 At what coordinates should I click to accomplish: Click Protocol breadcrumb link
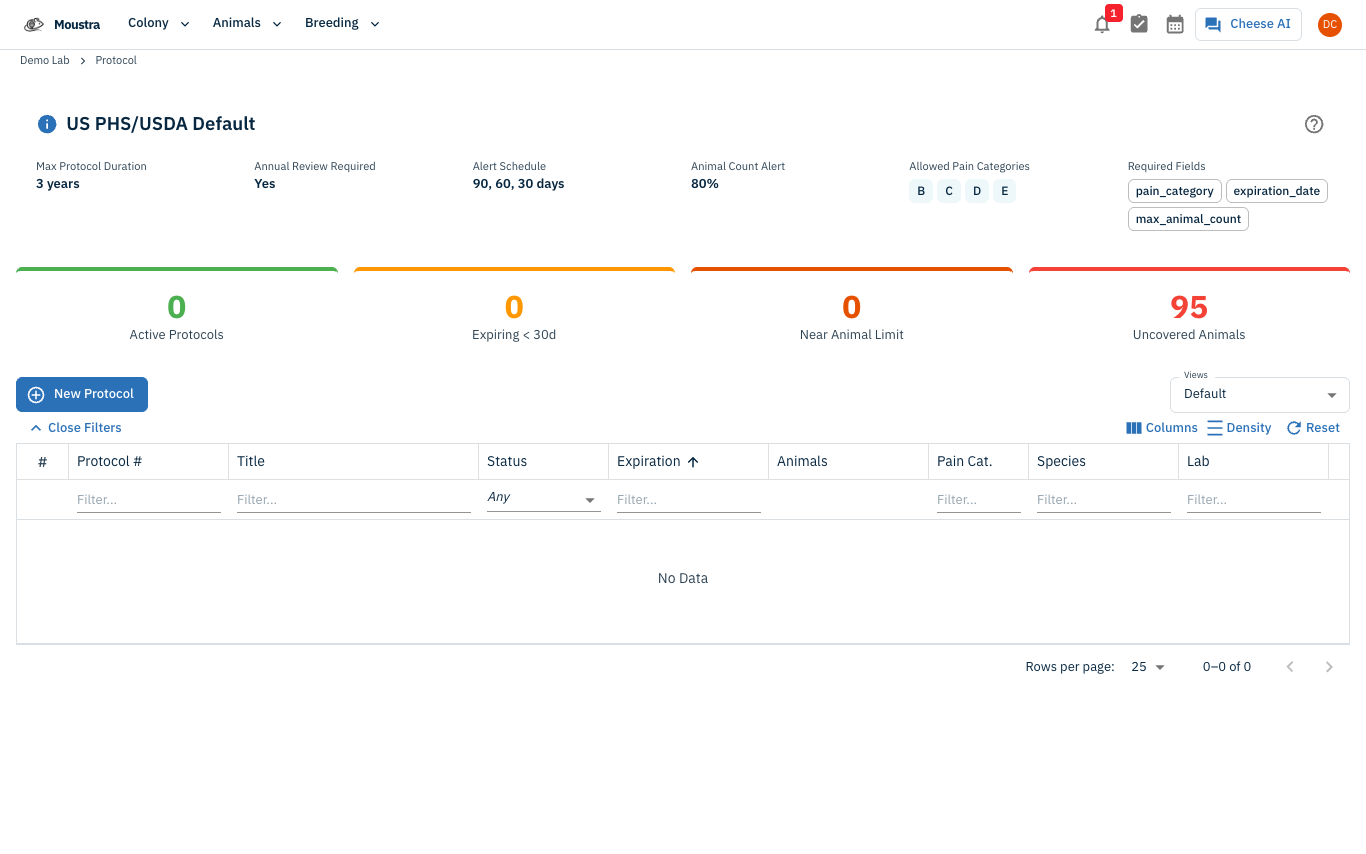[116, 61]
